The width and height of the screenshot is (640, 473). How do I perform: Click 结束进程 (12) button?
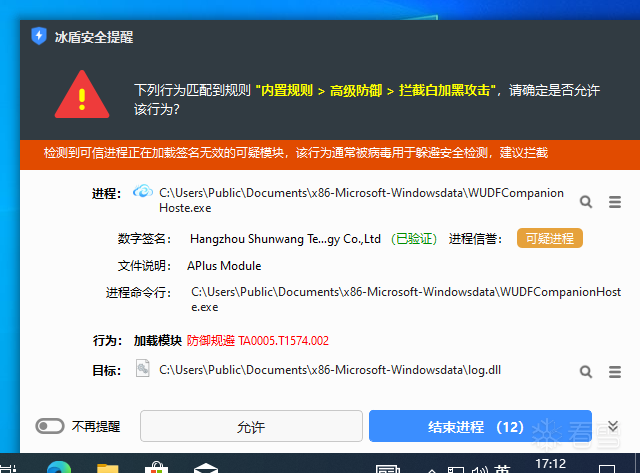[480, 426]
